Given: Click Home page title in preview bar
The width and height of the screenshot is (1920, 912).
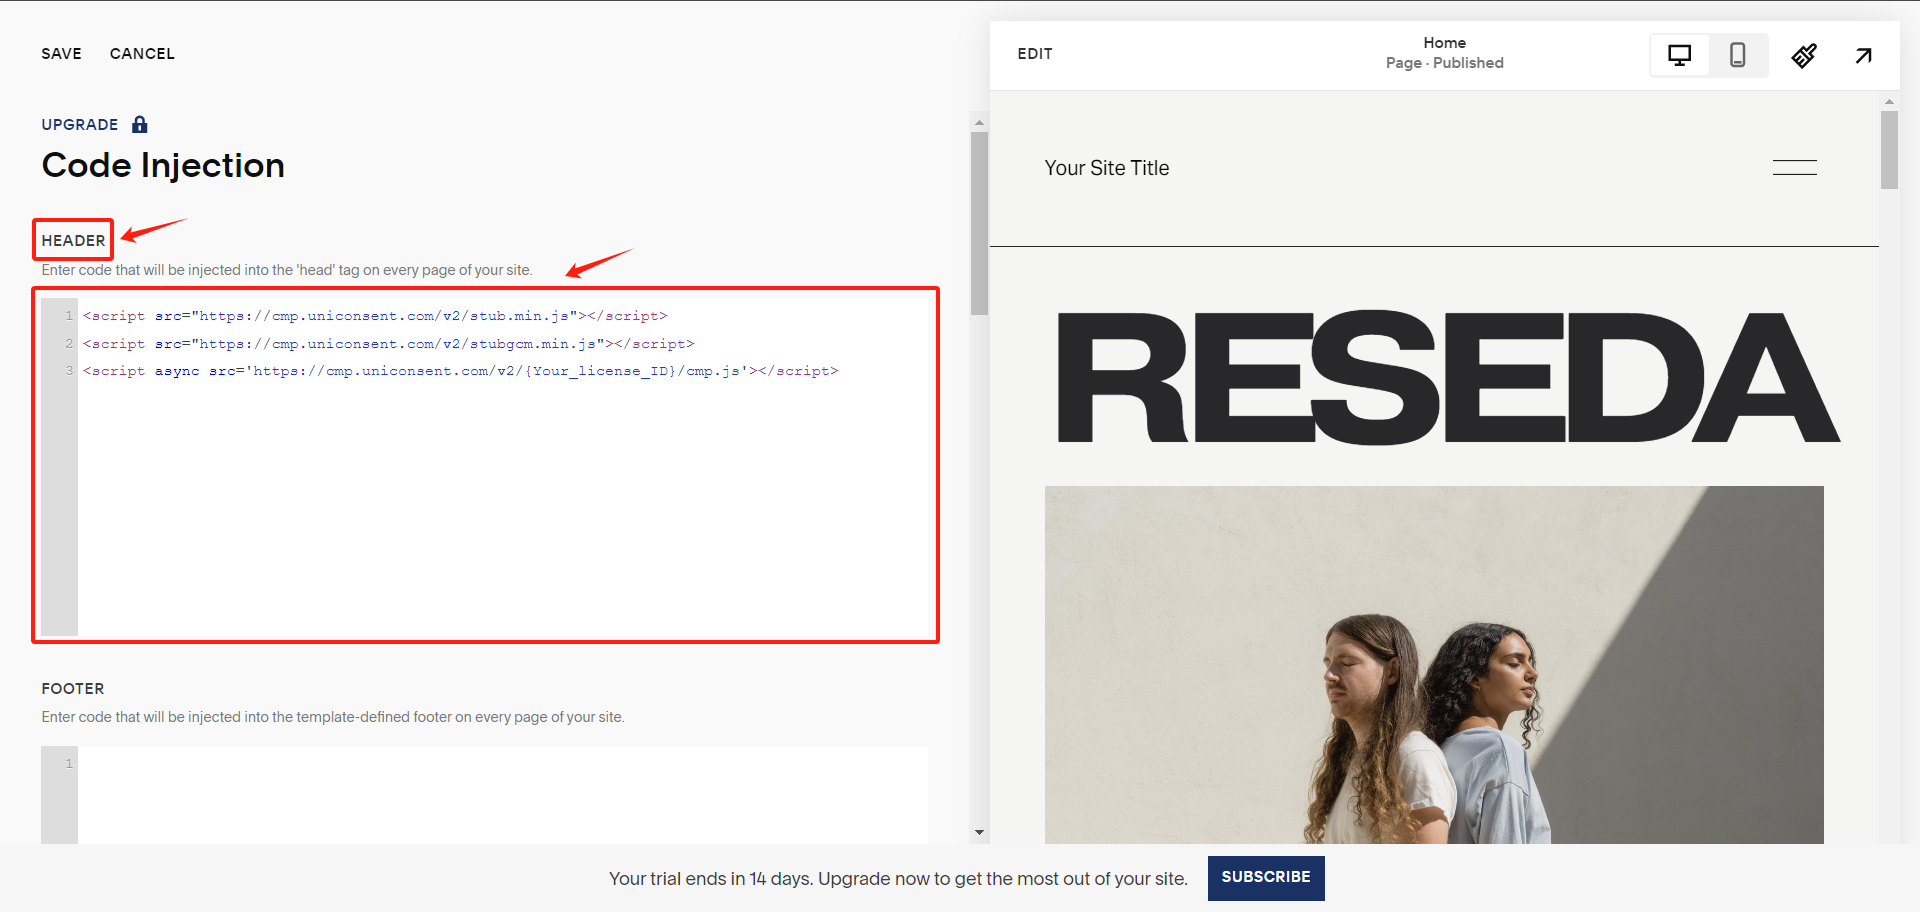Looking at the screenshot, I should point(1445,43).
